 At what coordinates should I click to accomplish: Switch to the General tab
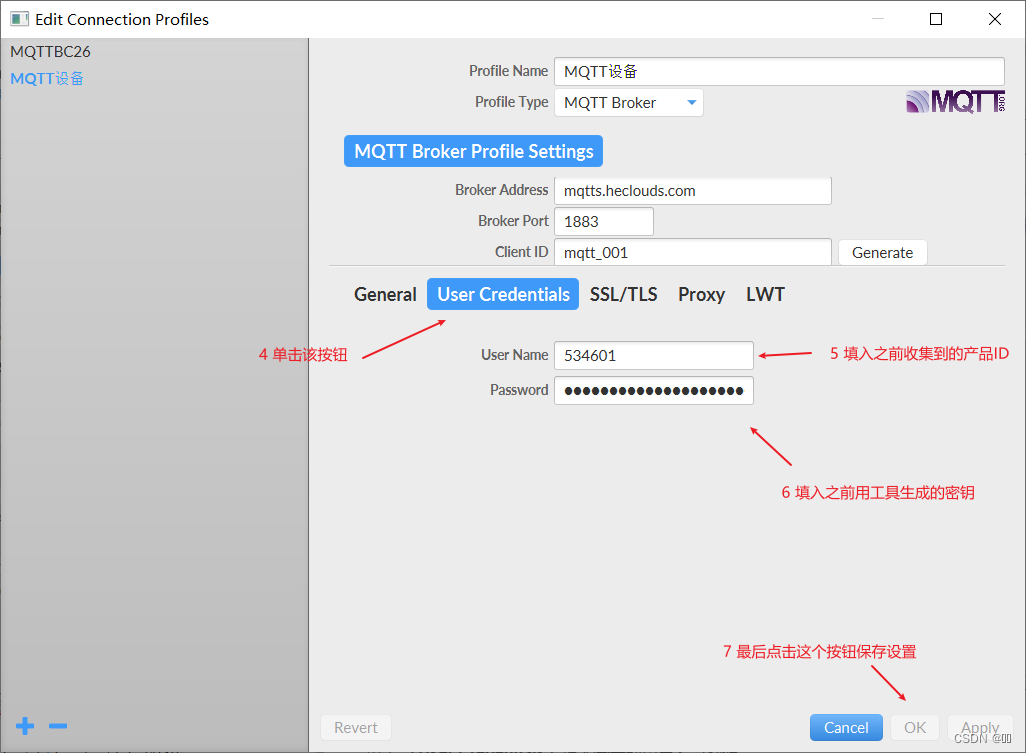click(x=385, y=294)
